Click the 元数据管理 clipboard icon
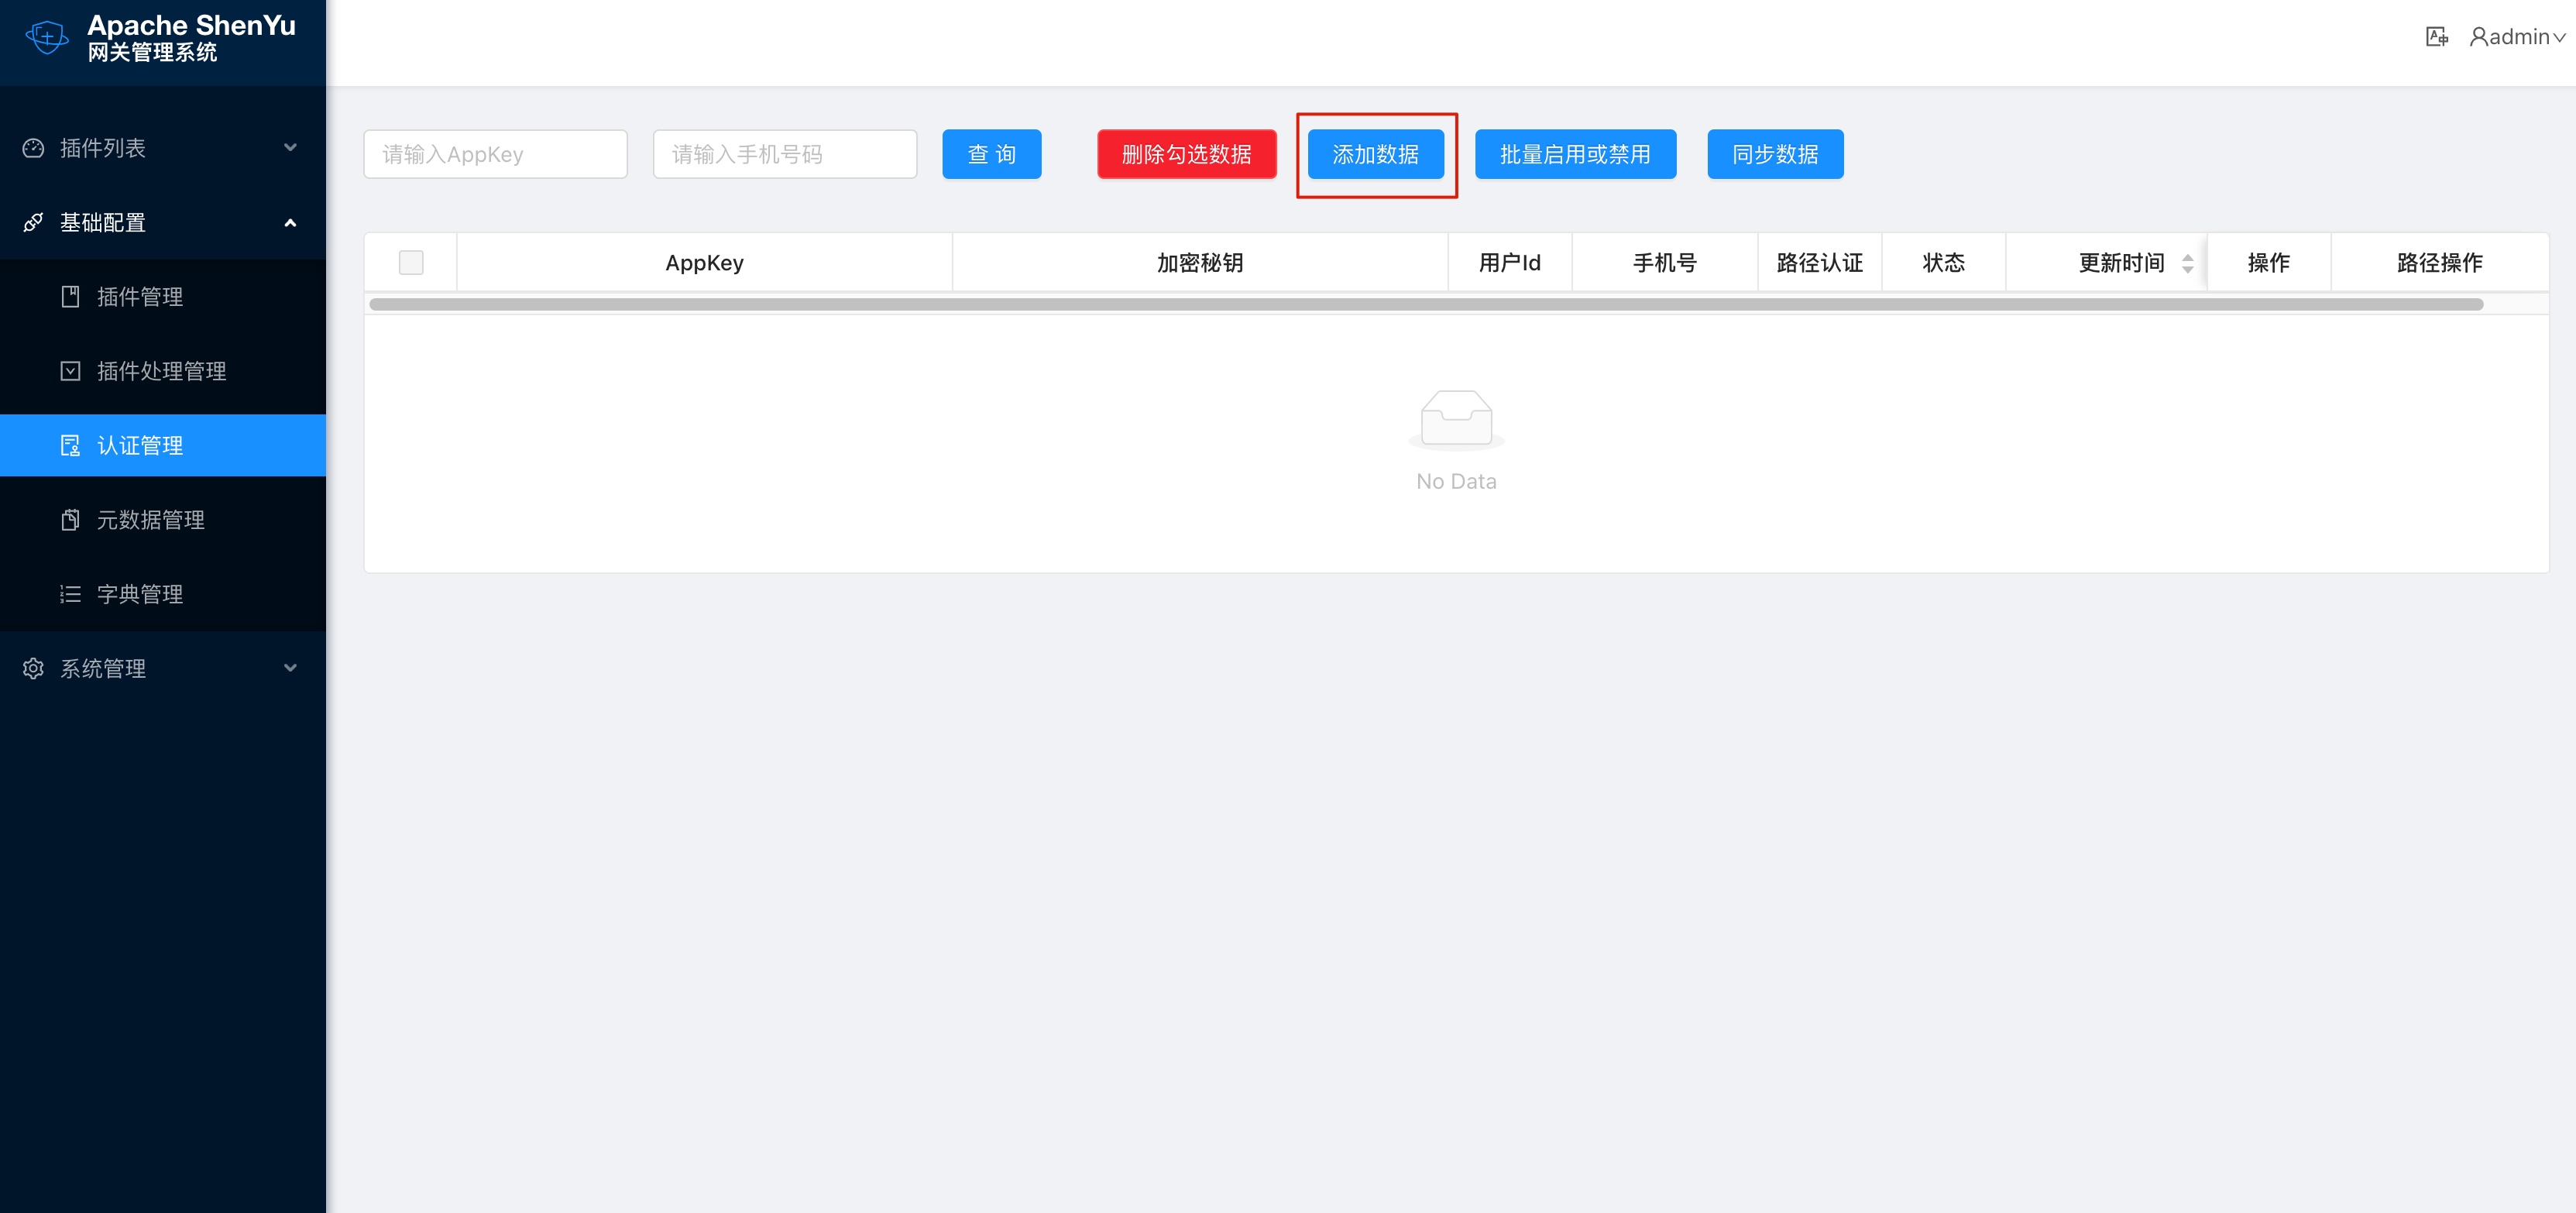 click(70, 520)
